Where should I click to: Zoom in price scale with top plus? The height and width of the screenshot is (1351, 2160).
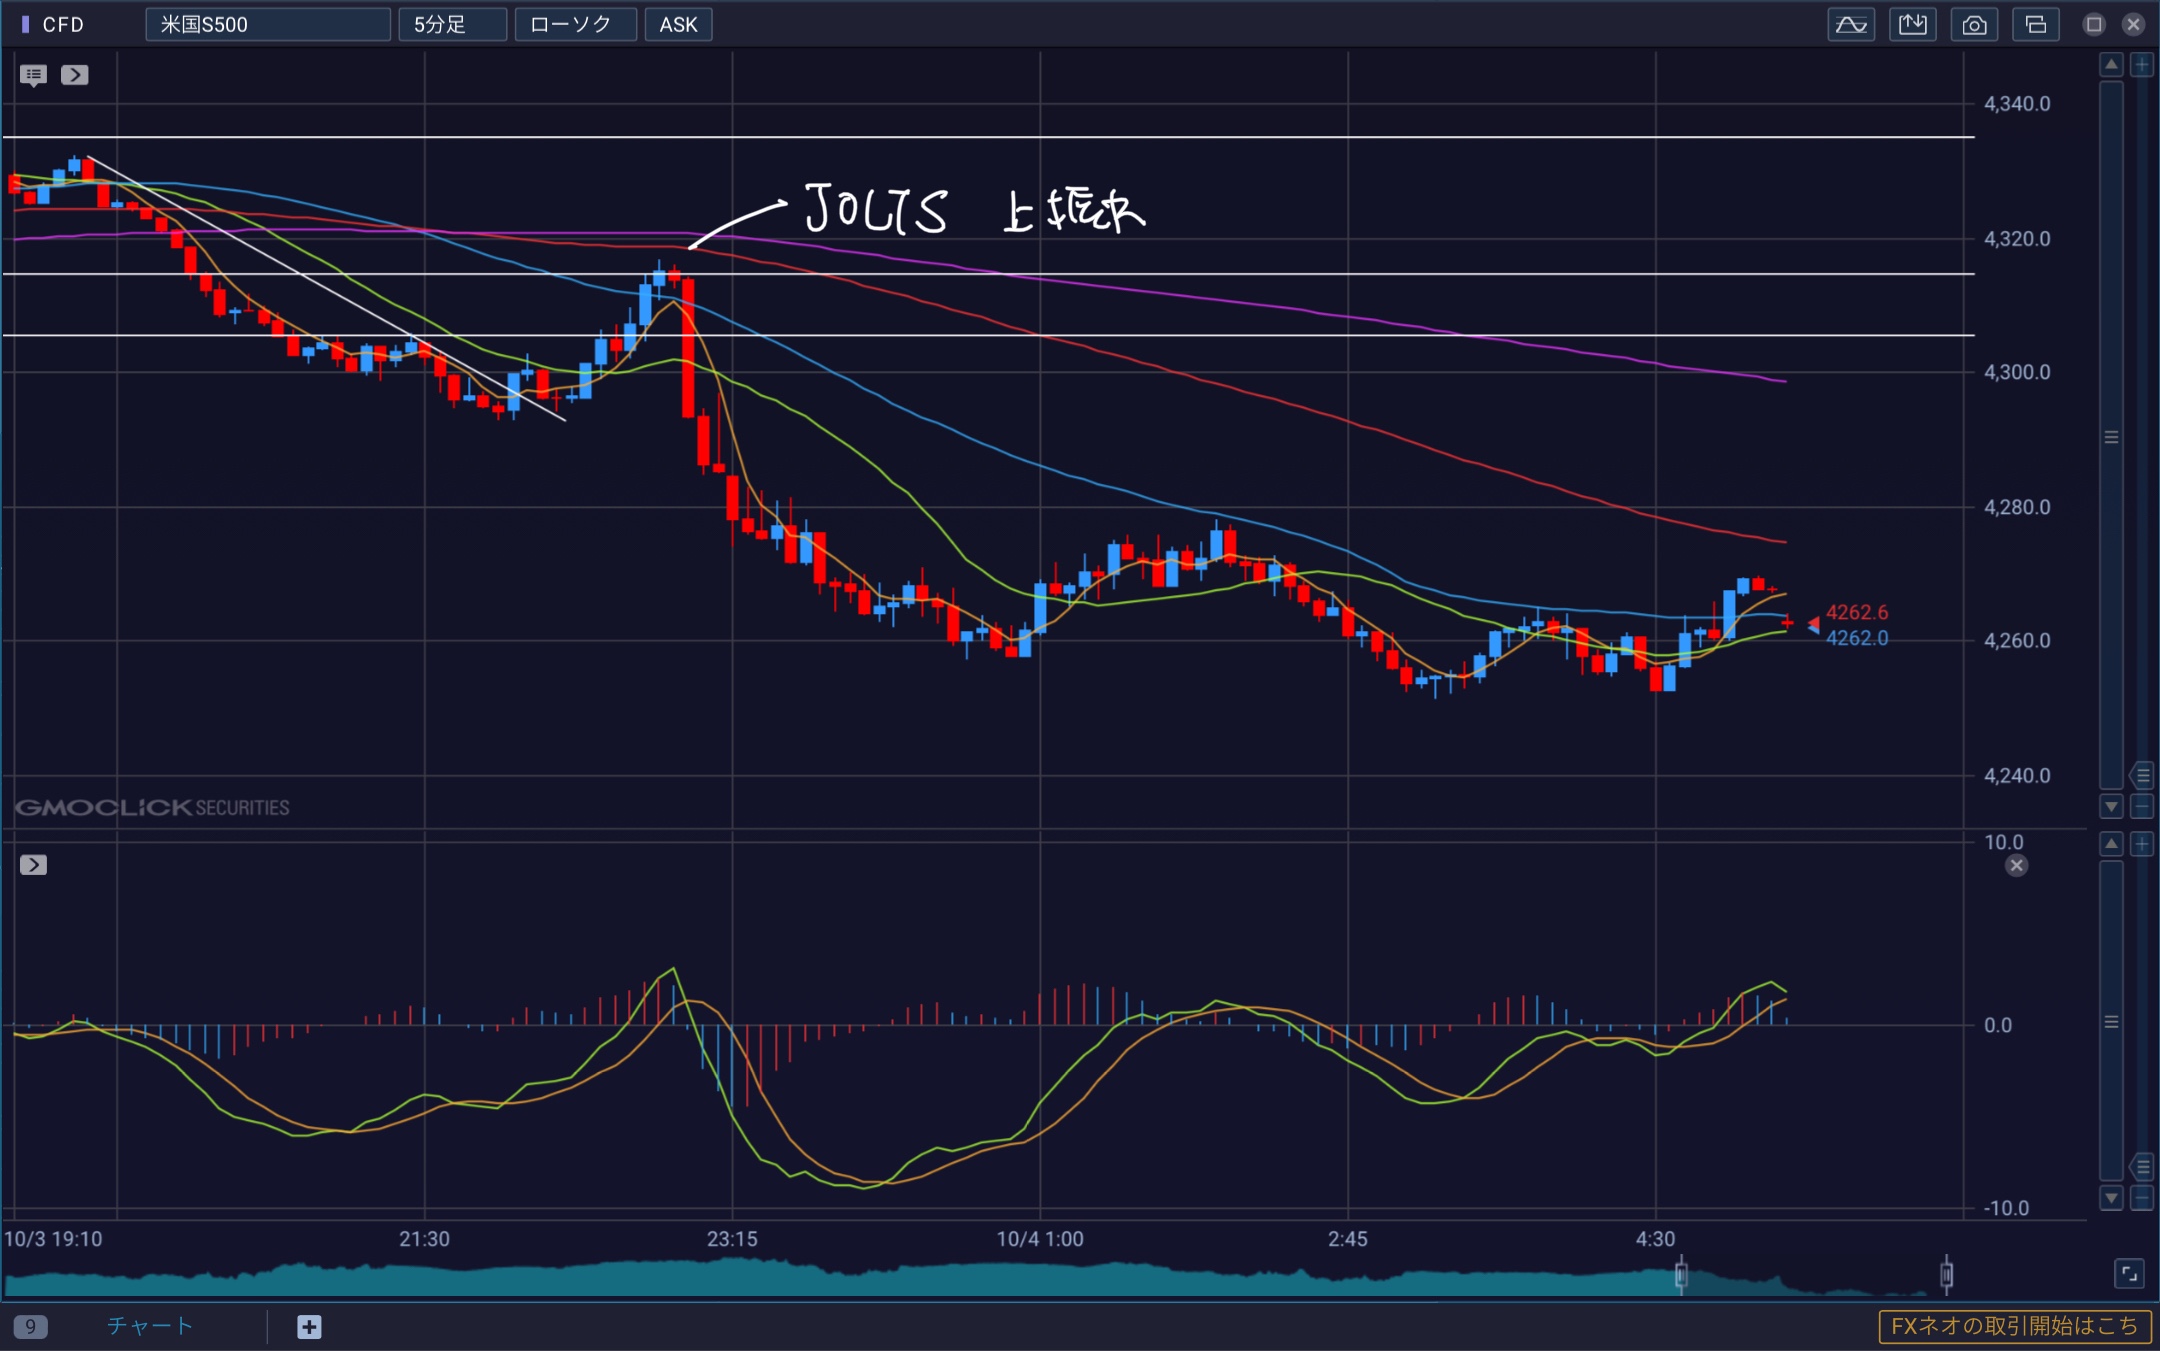2141,65
